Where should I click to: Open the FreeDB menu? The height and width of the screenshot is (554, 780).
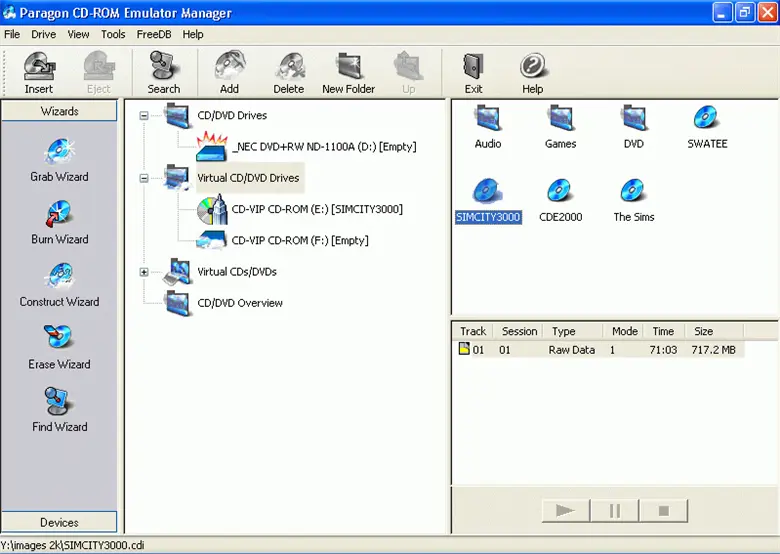[x=154, y=34]
